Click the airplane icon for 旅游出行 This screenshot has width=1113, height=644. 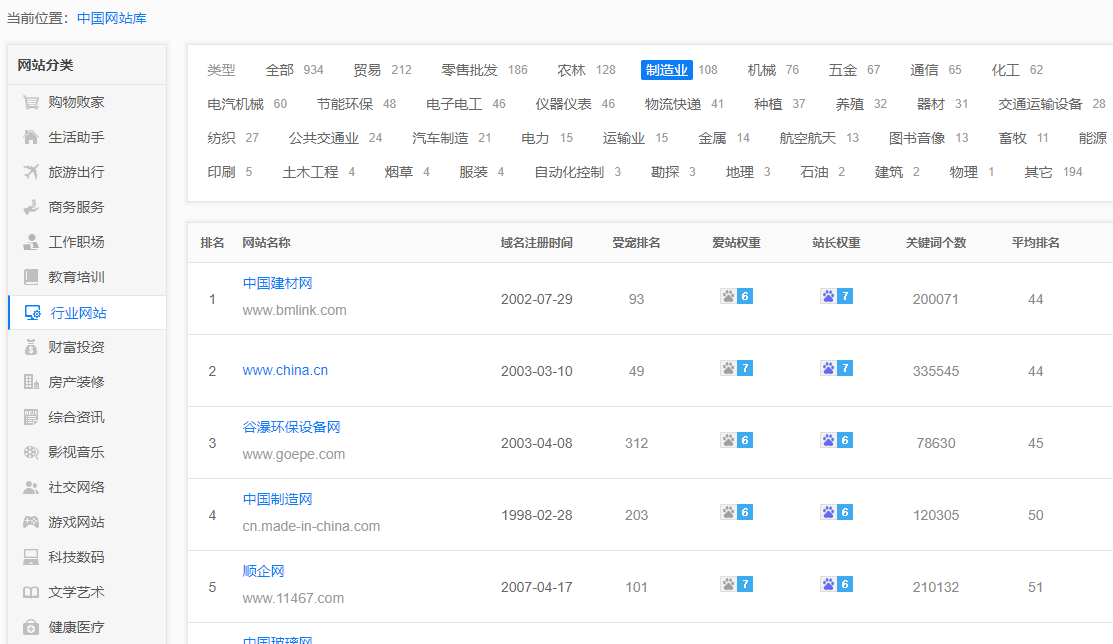[x=31, y=172]
